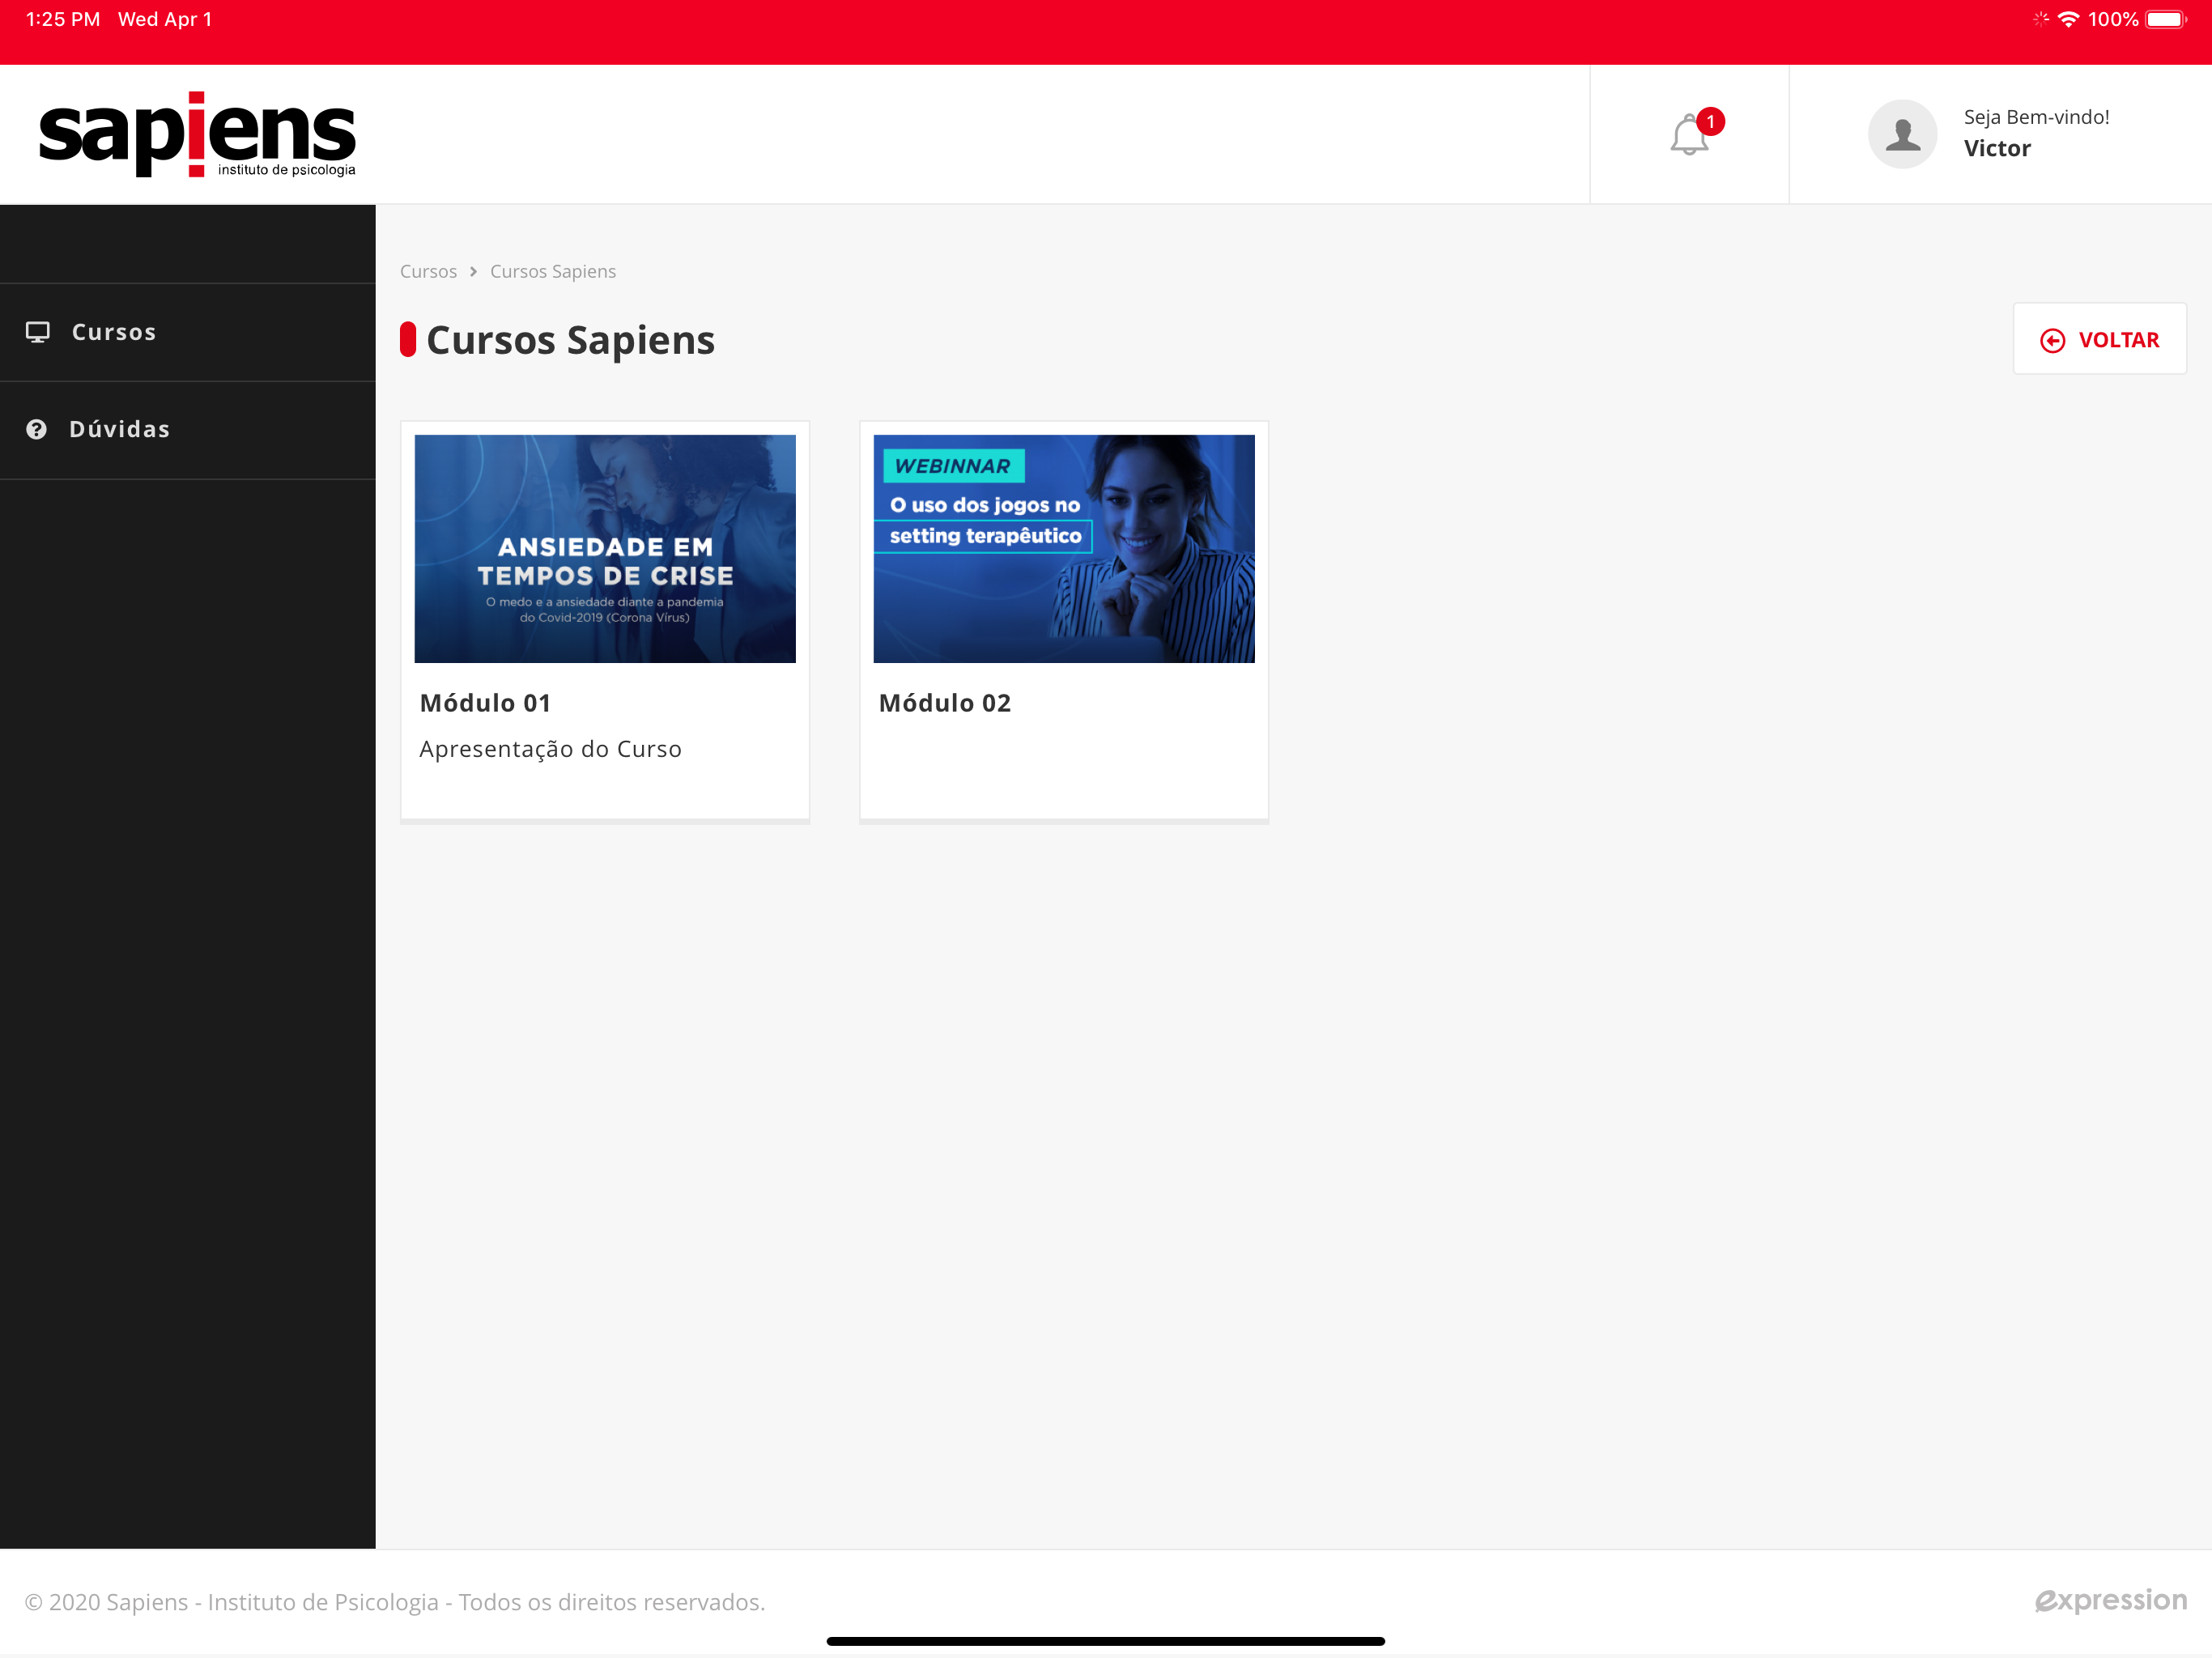The height and width of the screenshot is (1658, 2212).
Task: Click the Dúvidas question mark icon
Action: tap(37, 429)
